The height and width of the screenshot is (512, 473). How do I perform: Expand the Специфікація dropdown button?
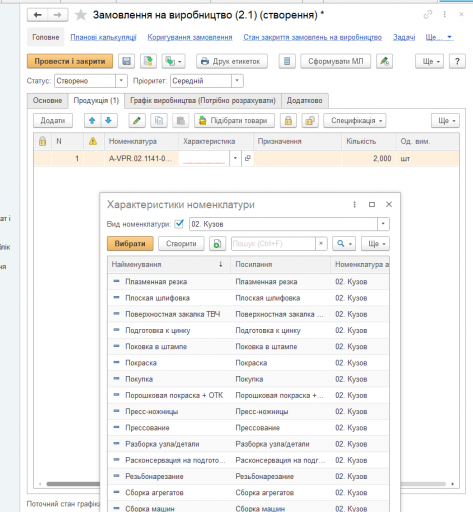click(355, 121)
